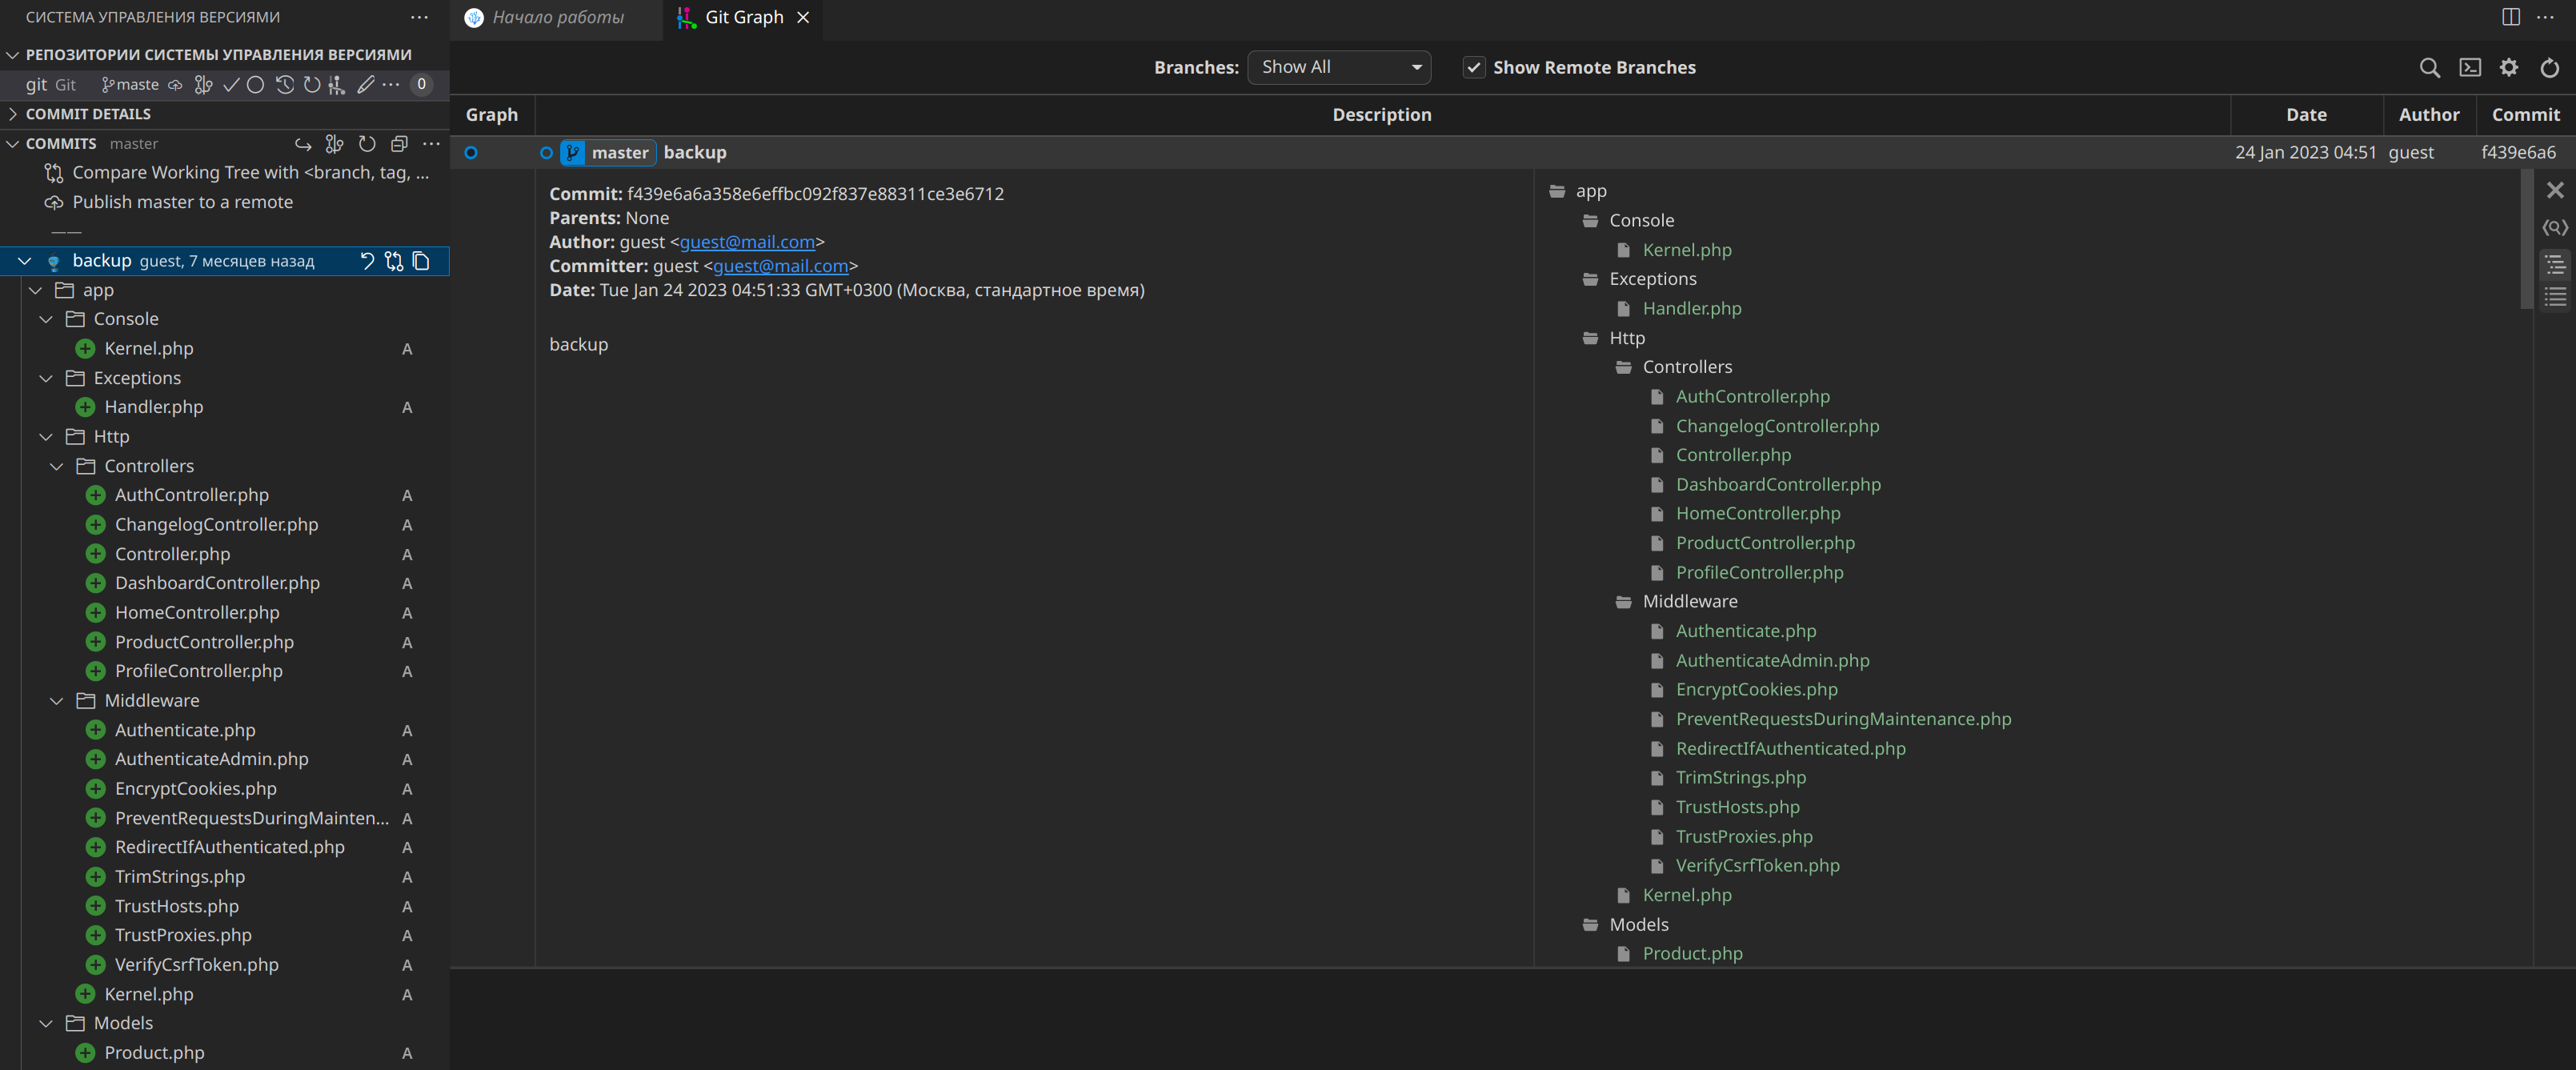Click the Author guest@mail.com email link
Viewport: 2576px width, 1070px height.
coord(747,242)
